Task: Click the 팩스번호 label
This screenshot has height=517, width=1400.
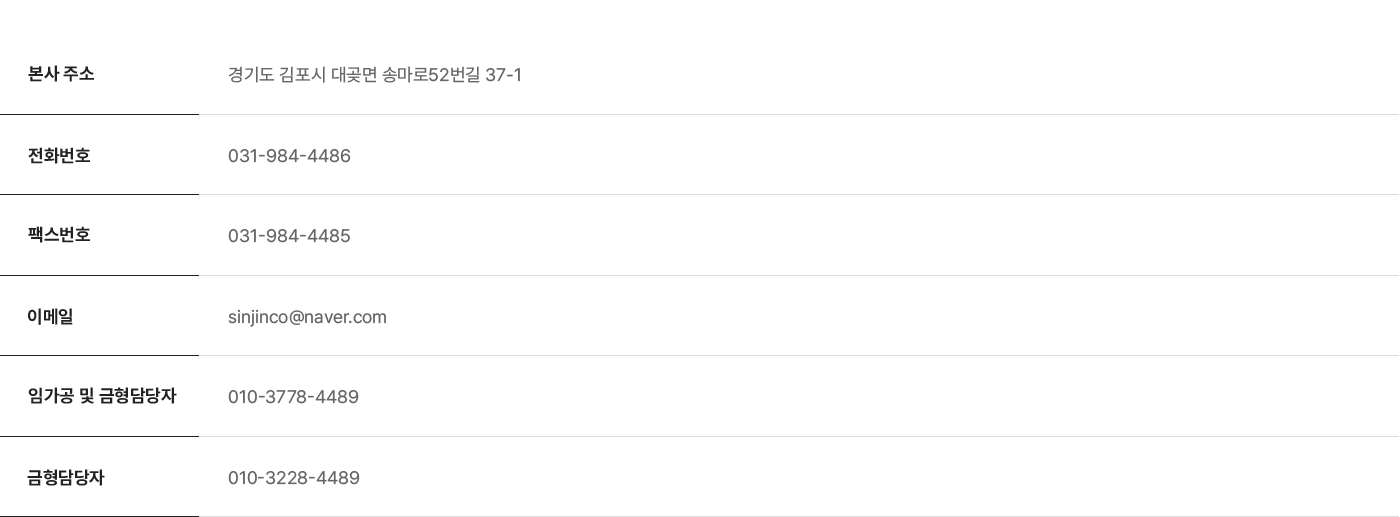Action: tap(59, 235)
